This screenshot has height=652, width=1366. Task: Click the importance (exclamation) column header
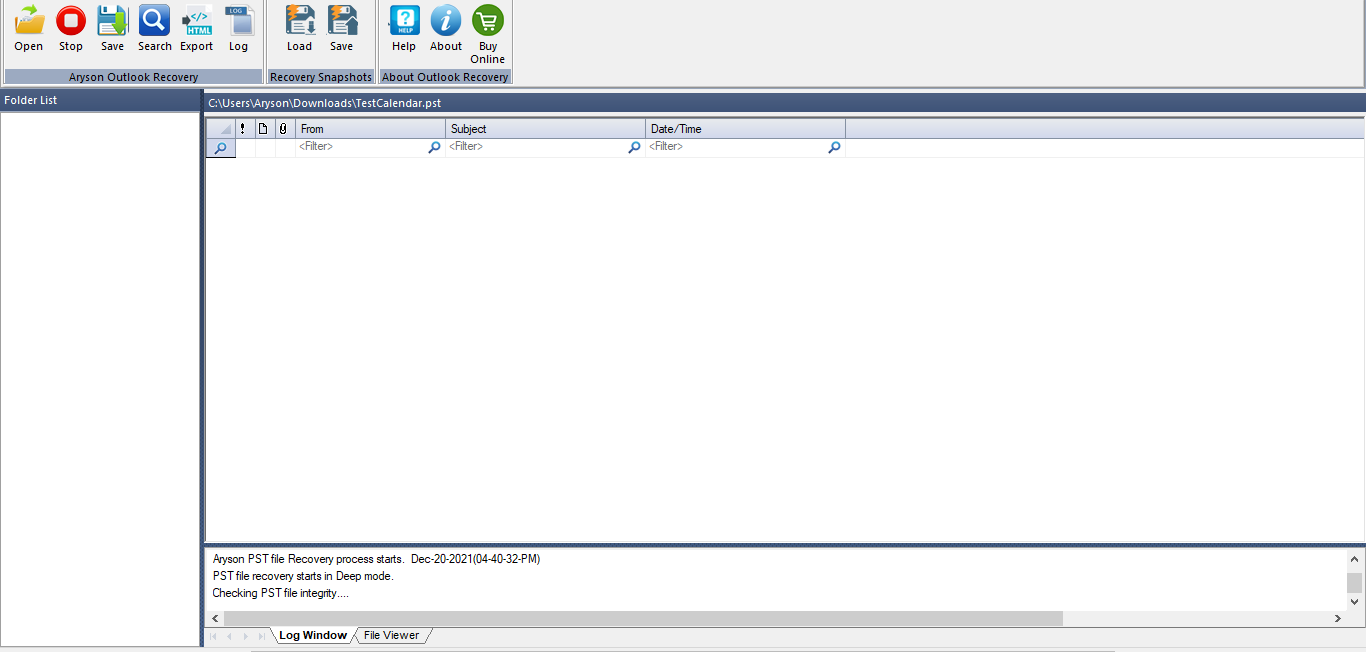pyautogui.click(x=244, y=129)
